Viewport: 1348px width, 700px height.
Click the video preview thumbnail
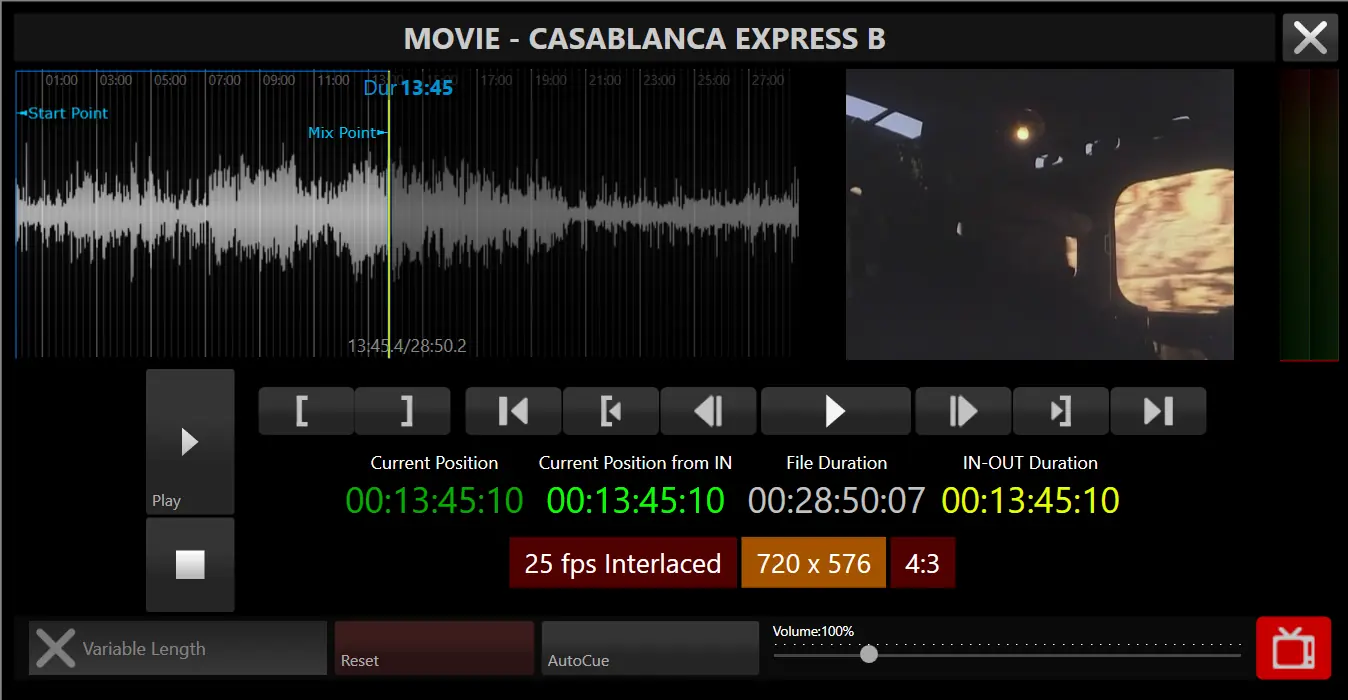[1040, 214]
